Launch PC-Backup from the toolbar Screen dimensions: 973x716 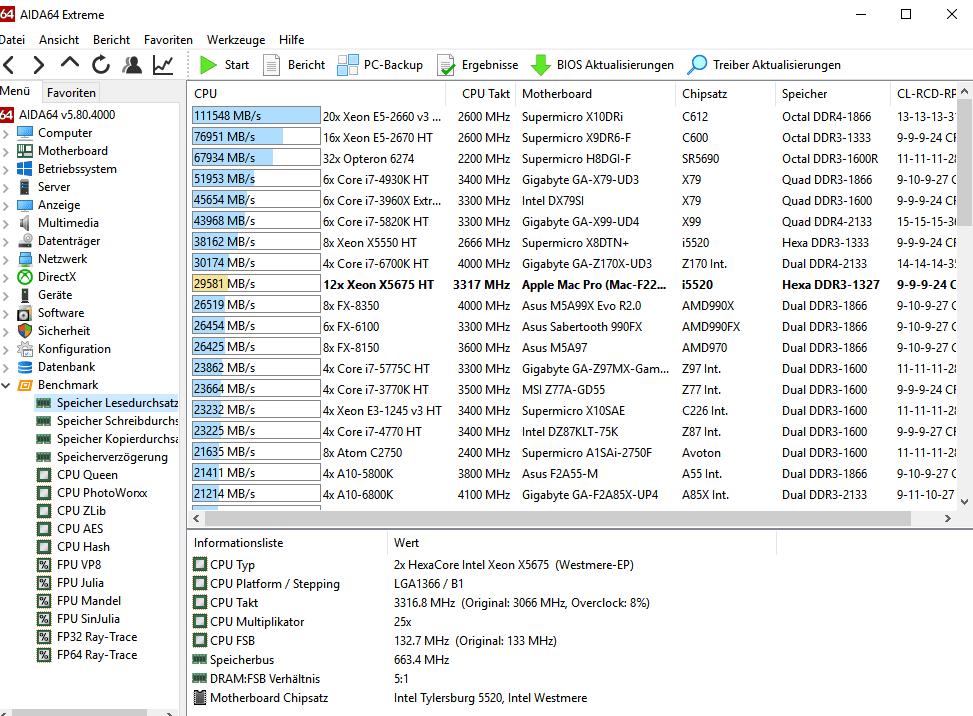pyautogui.click(x=380, y=65)
